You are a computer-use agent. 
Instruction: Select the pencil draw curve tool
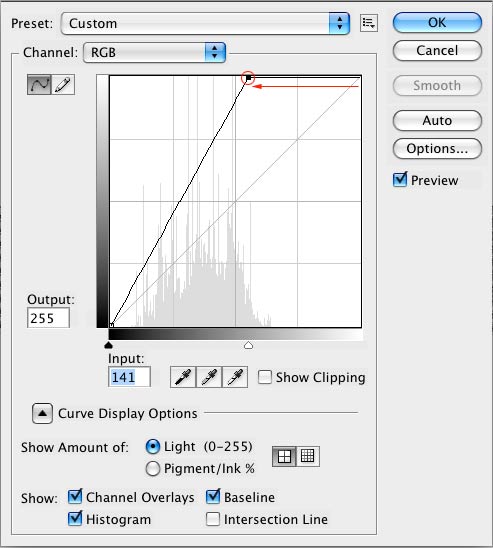click(63, 84)
